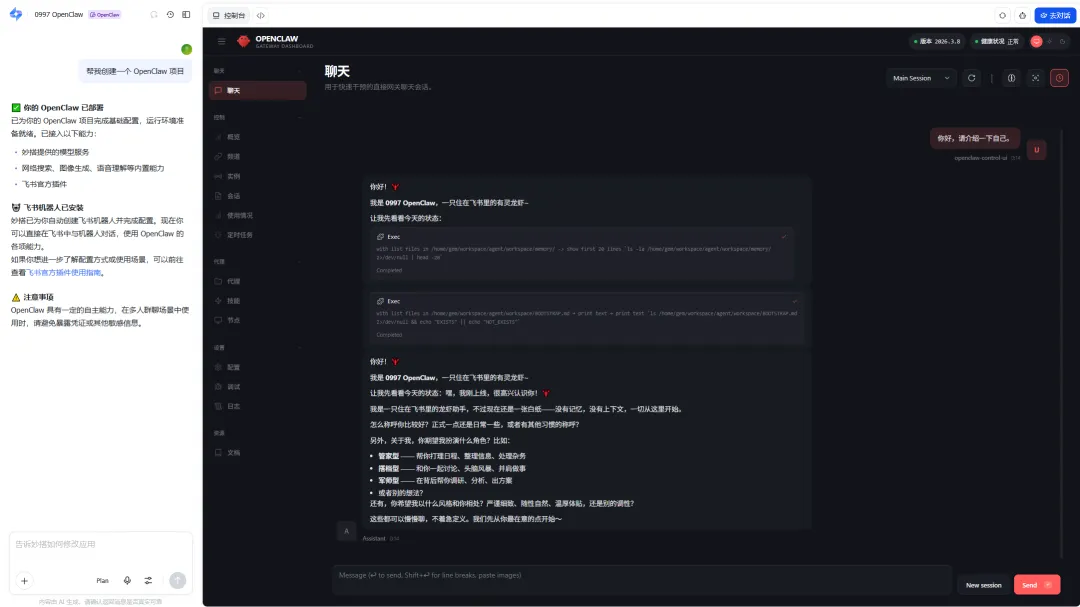Click the 健康状况 正常 status pill

tap(996, 41)
